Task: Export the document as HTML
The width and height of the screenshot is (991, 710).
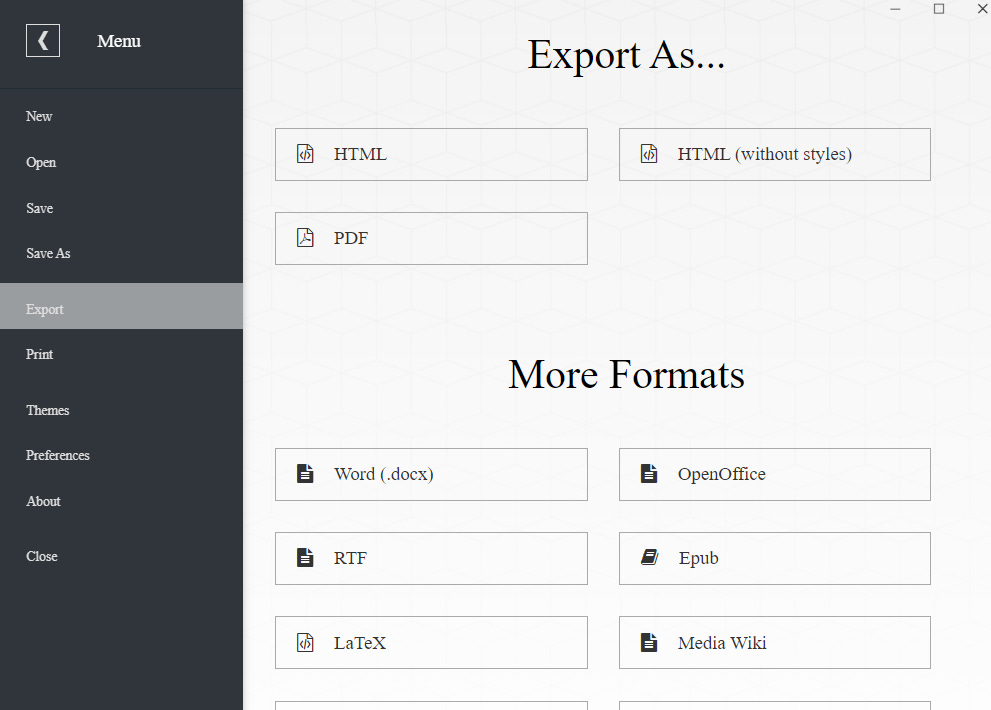Action: pos(431,154)
